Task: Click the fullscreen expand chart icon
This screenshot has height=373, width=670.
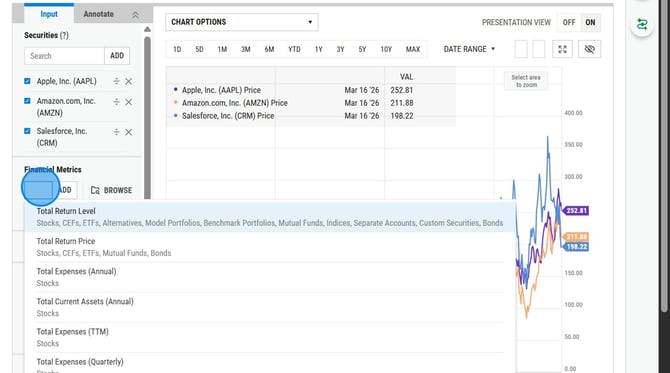Action: coord(562,49)
